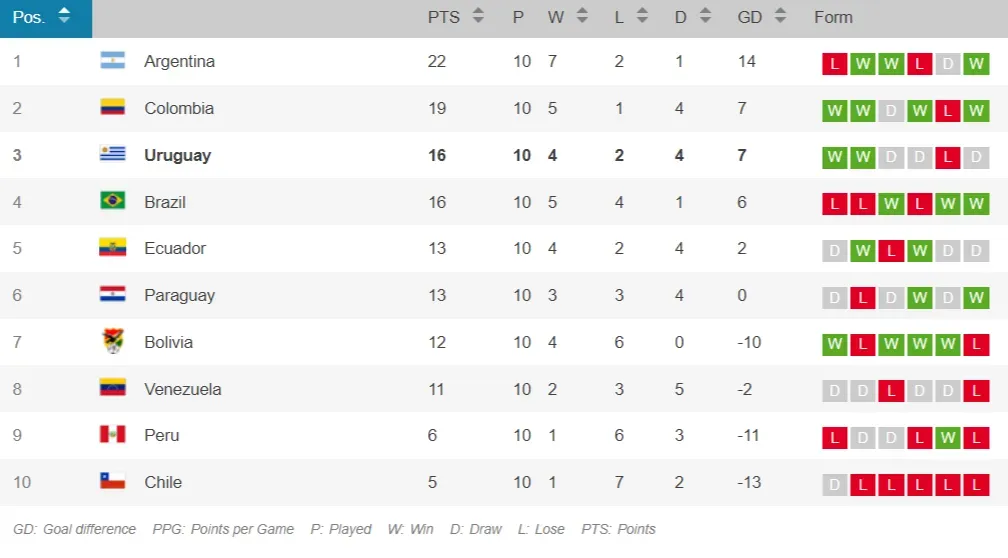Open the Venezuela team link
The width and height of the screenshot is (1008, 558).
coord(183,390)
